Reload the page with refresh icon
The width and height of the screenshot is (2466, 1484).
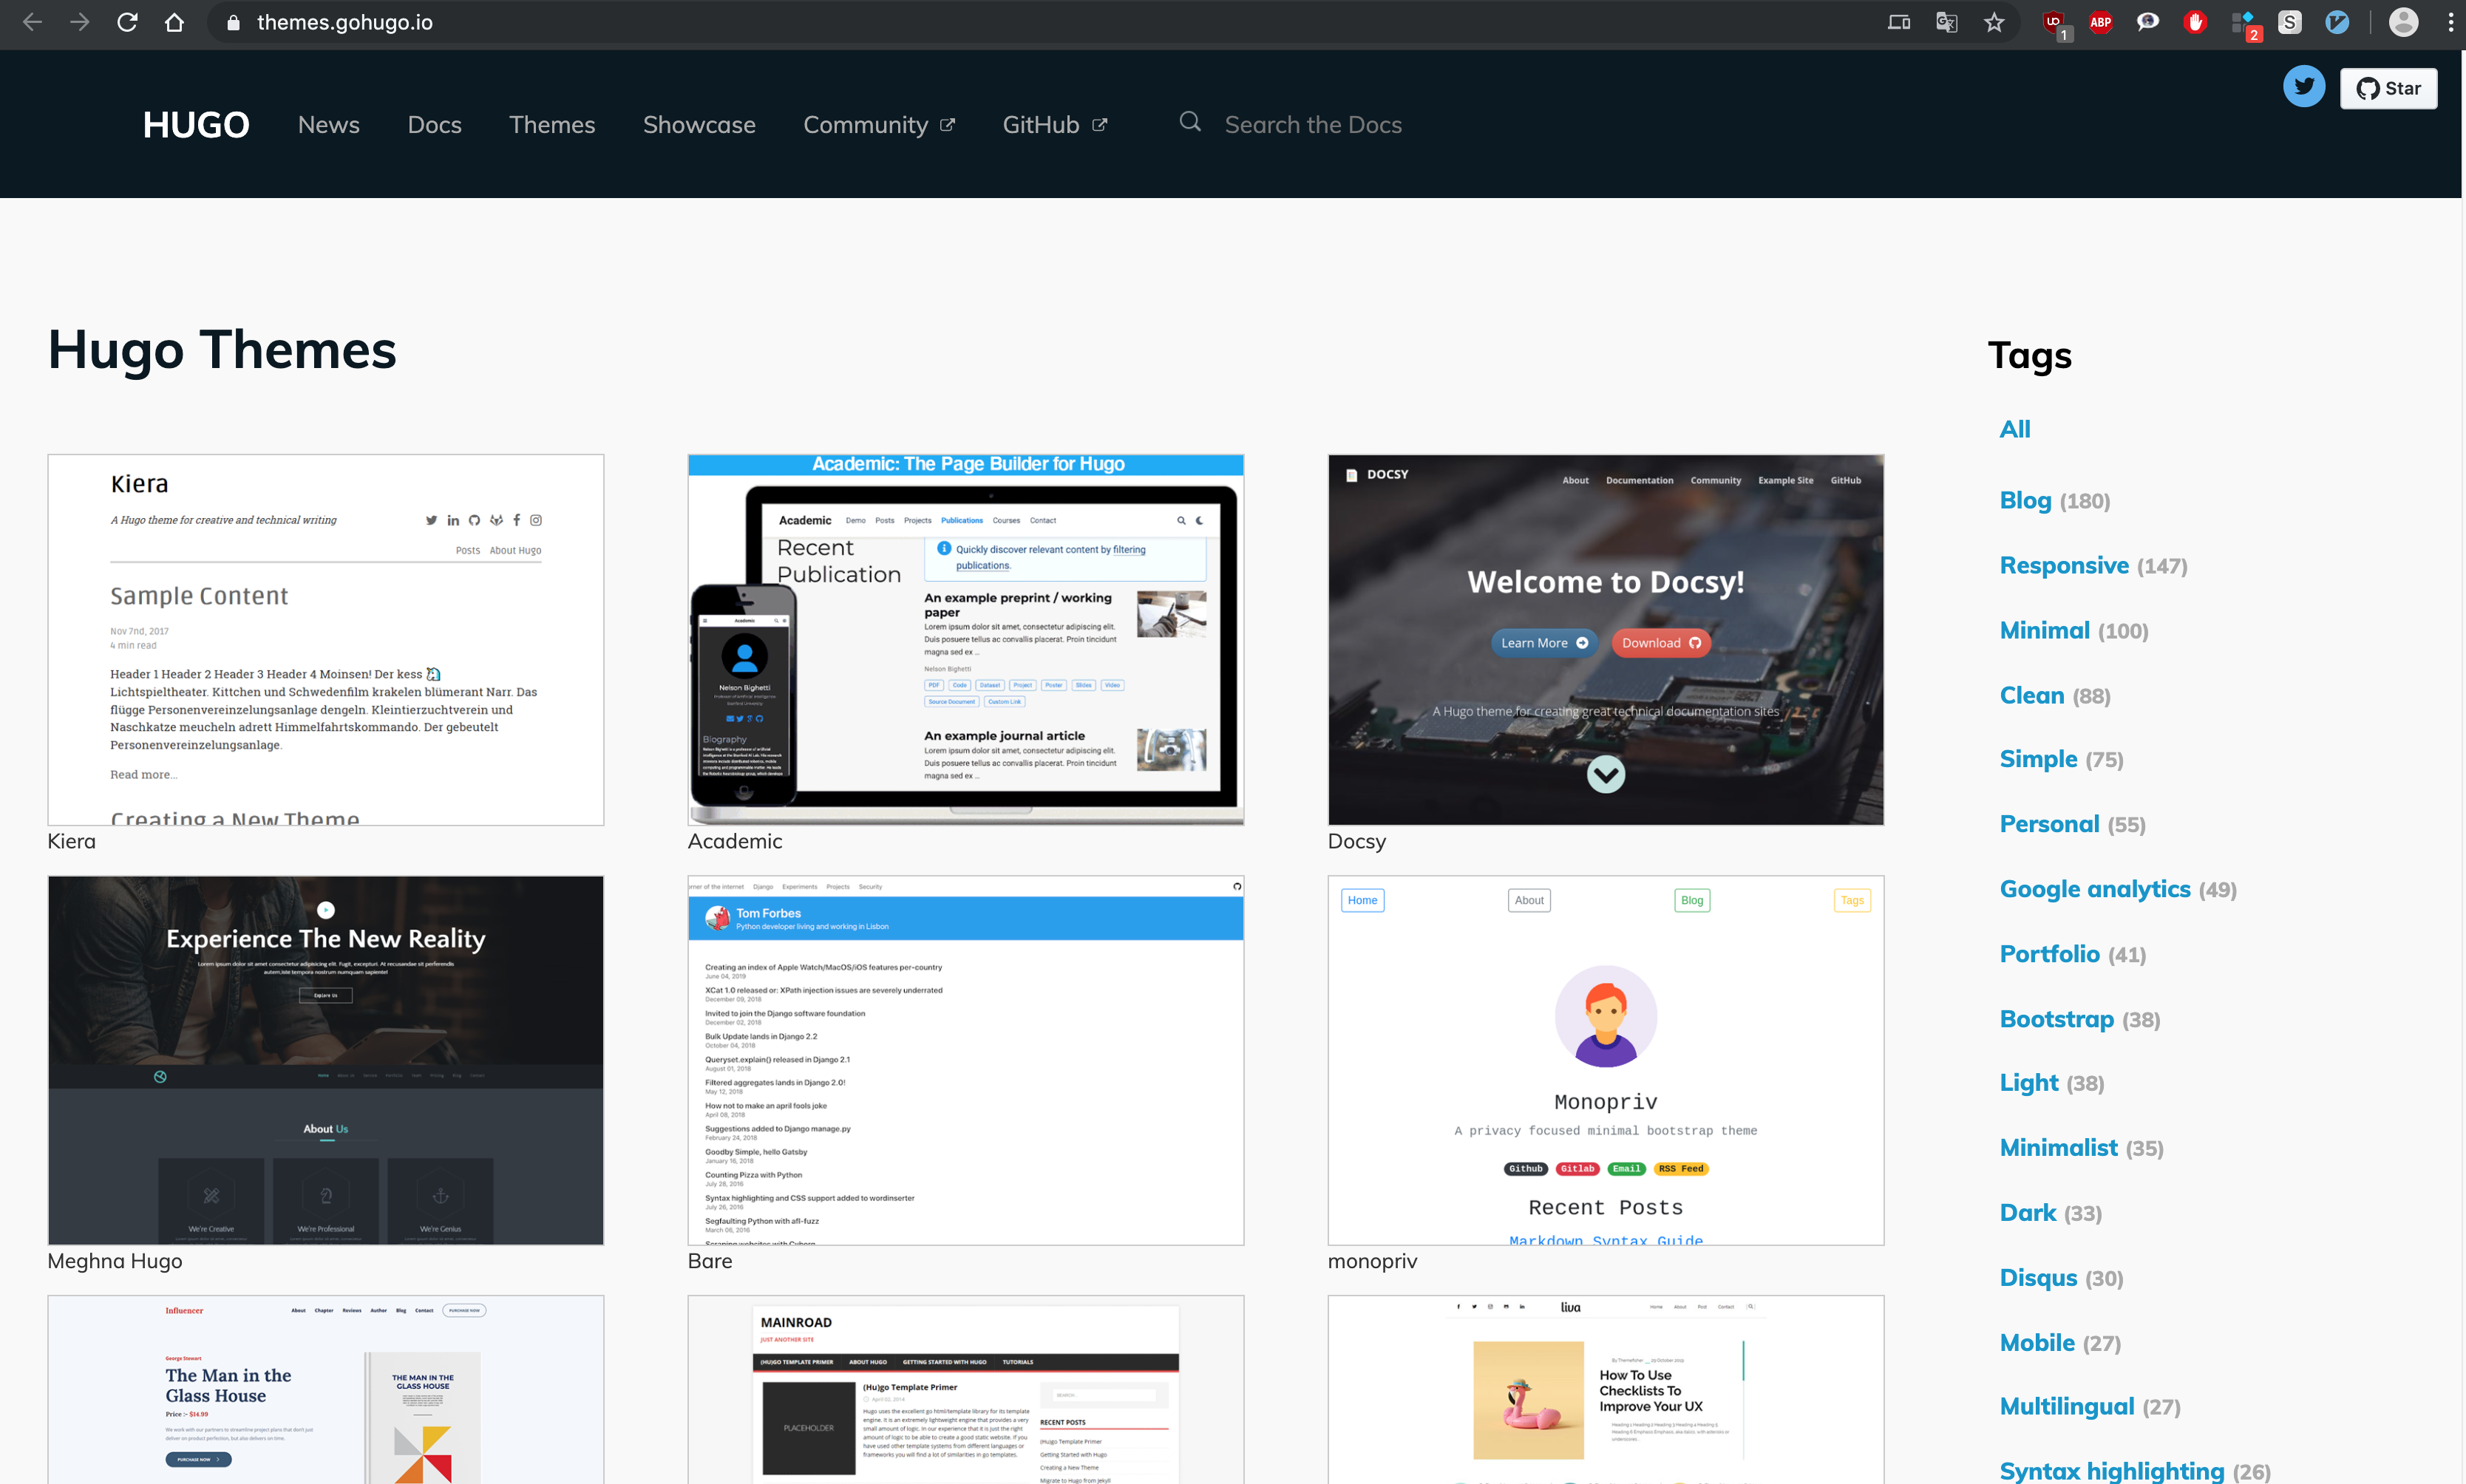(127, 22)
